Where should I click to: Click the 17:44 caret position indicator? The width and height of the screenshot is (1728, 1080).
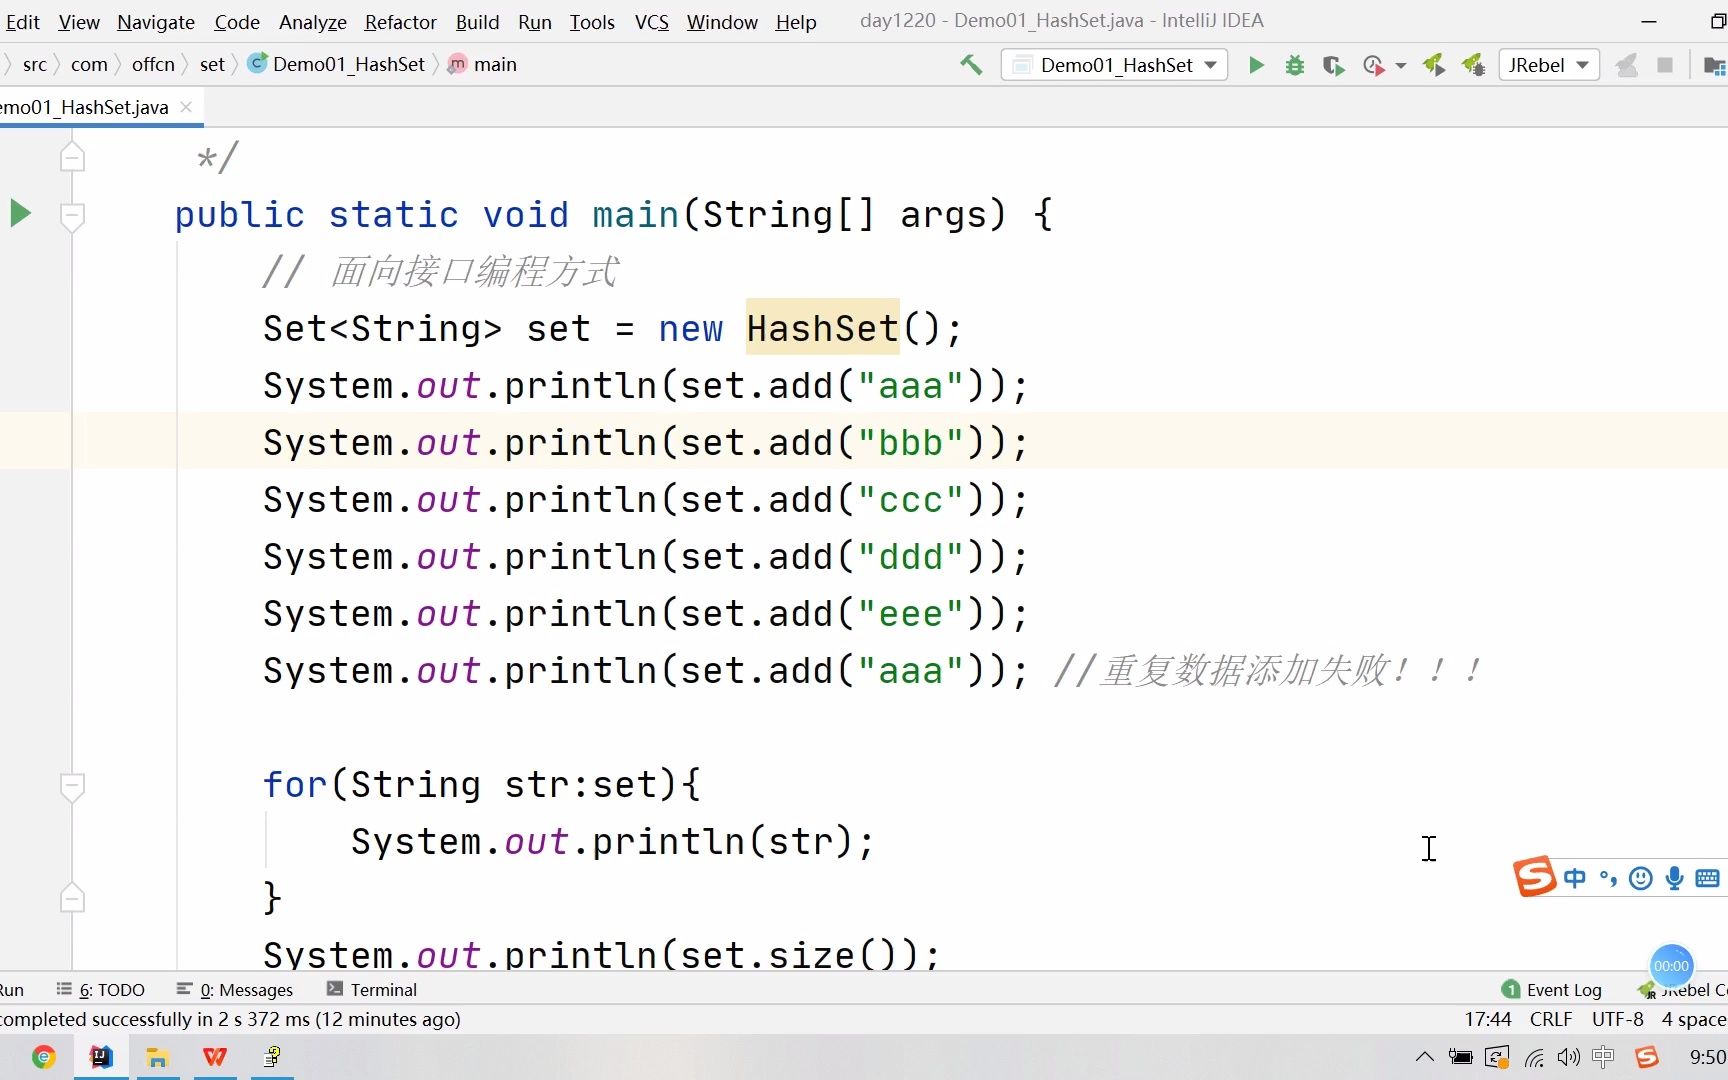1487,1019
